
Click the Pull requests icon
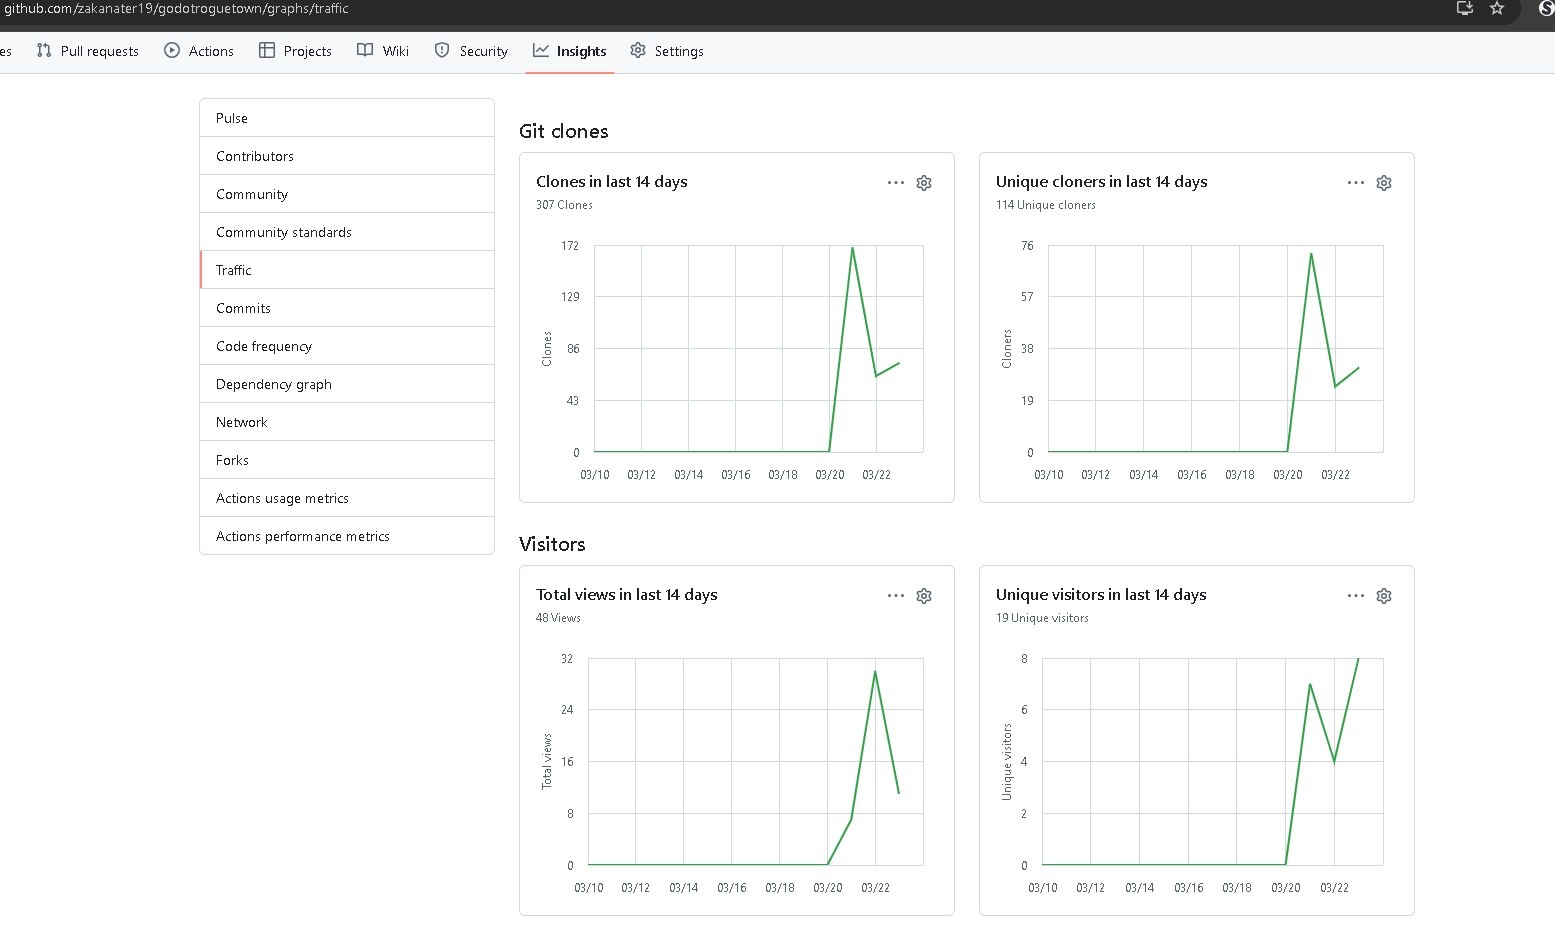coord(44,50)
